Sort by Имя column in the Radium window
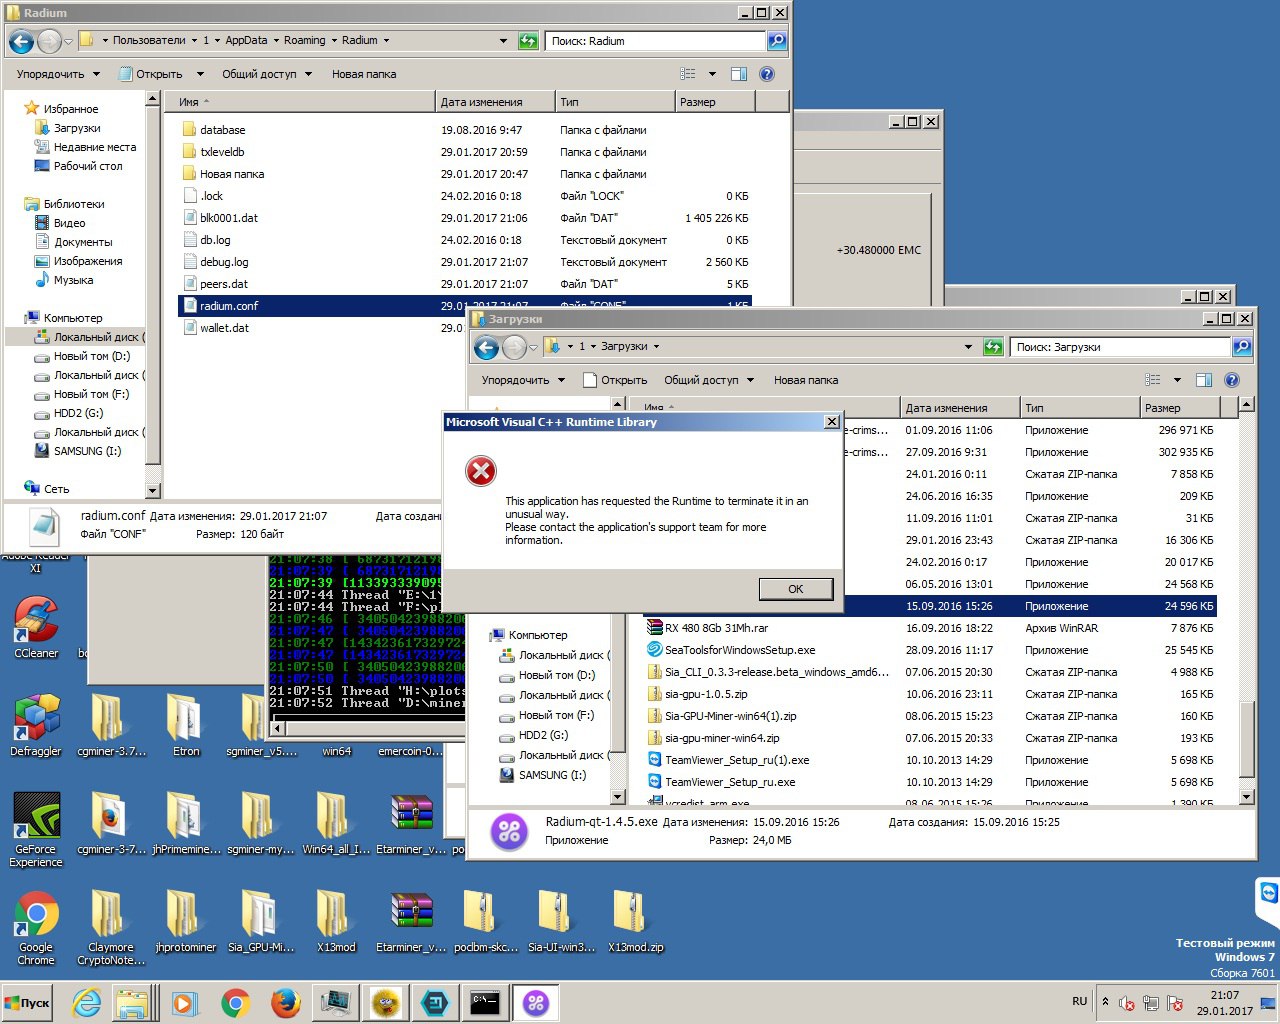This screenshot has width=1280, height=1024. pos(300,102)
